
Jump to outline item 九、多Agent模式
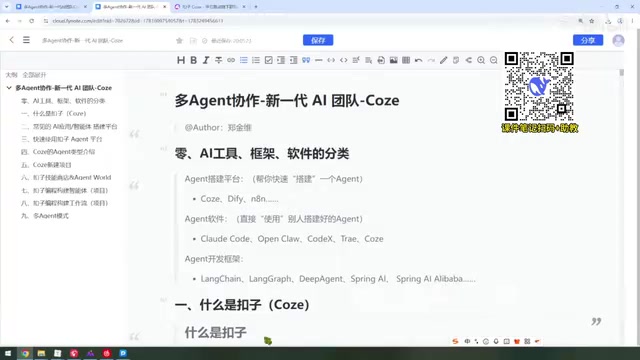tap(45, 216)
